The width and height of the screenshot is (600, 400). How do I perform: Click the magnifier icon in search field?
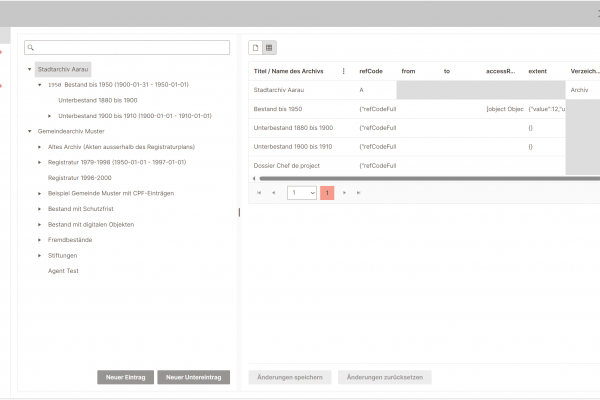click(x=32, y=48)
